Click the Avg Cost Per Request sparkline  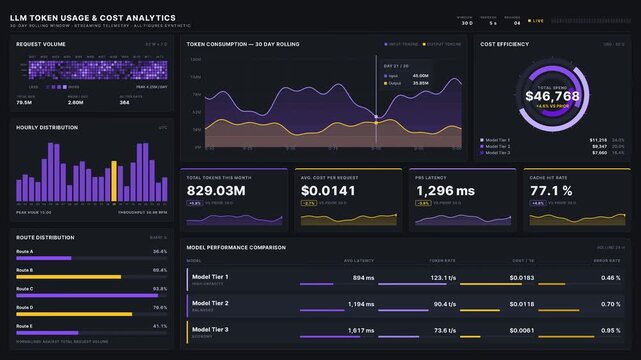pos(349,219)
